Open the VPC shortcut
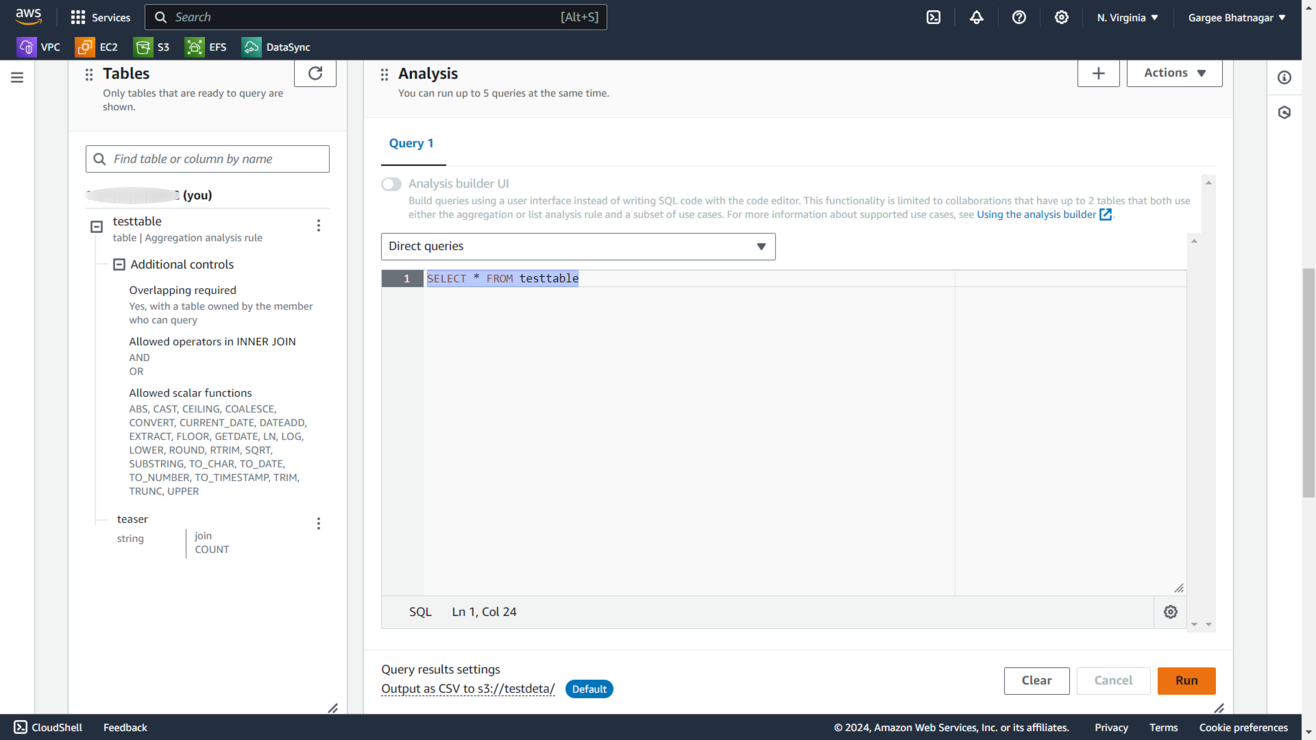This screenshot has height=740, width=1316. (x=38, y=47)
